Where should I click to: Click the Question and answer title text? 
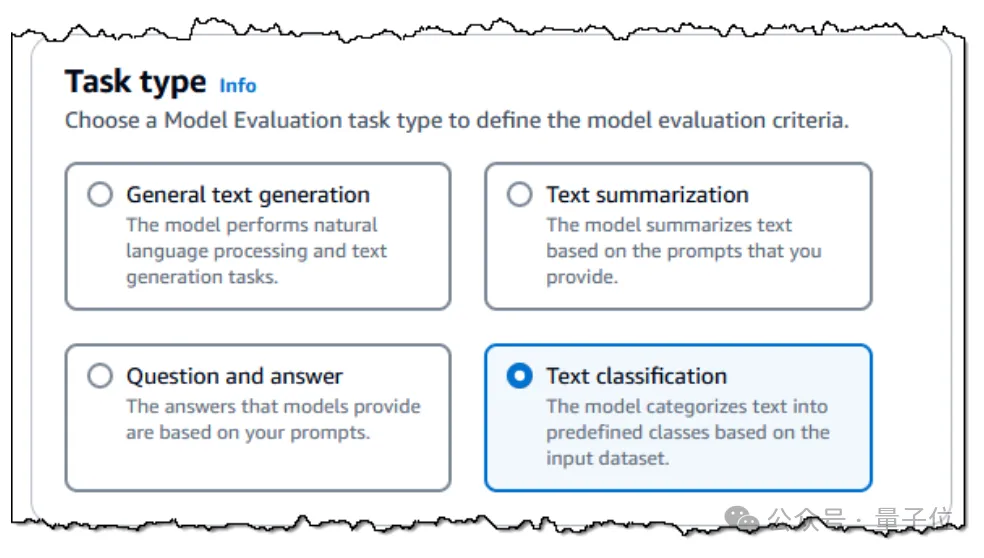(x=234, y=376)
